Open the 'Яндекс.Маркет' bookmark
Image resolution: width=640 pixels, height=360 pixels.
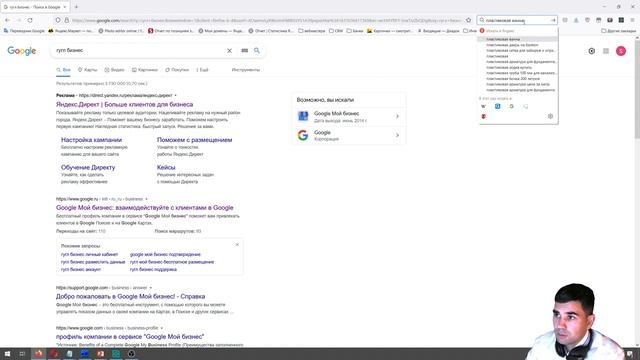[70, 31]
